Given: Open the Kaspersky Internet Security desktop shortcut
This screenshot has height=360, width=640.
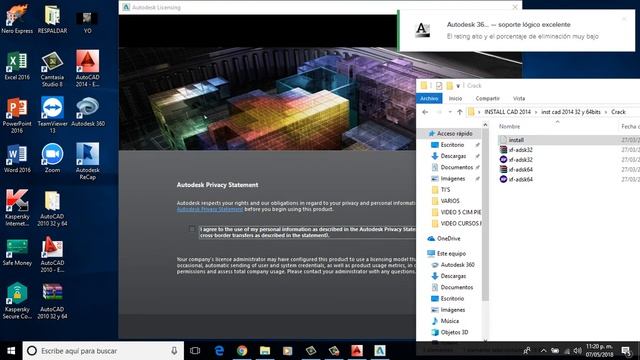Looking at the screenshot, I should pos(17,208).
